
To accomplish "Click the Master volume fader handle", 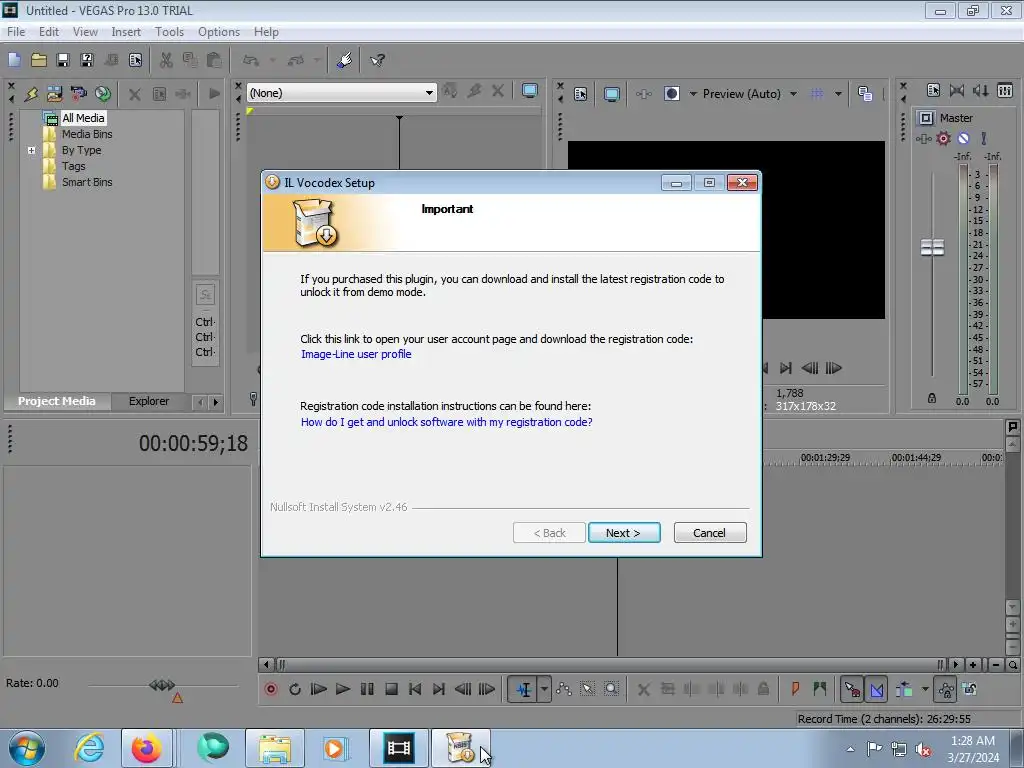I will click(x=932, y=248).
